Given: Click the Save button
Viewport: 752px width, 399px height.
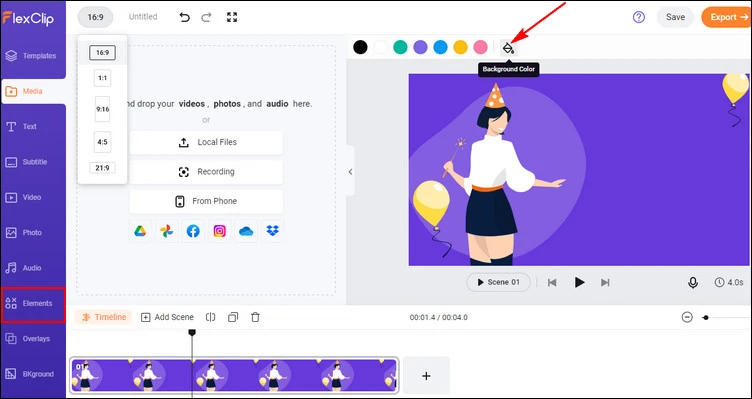Looking at the screenshot, I should click(x=675, y=17).
